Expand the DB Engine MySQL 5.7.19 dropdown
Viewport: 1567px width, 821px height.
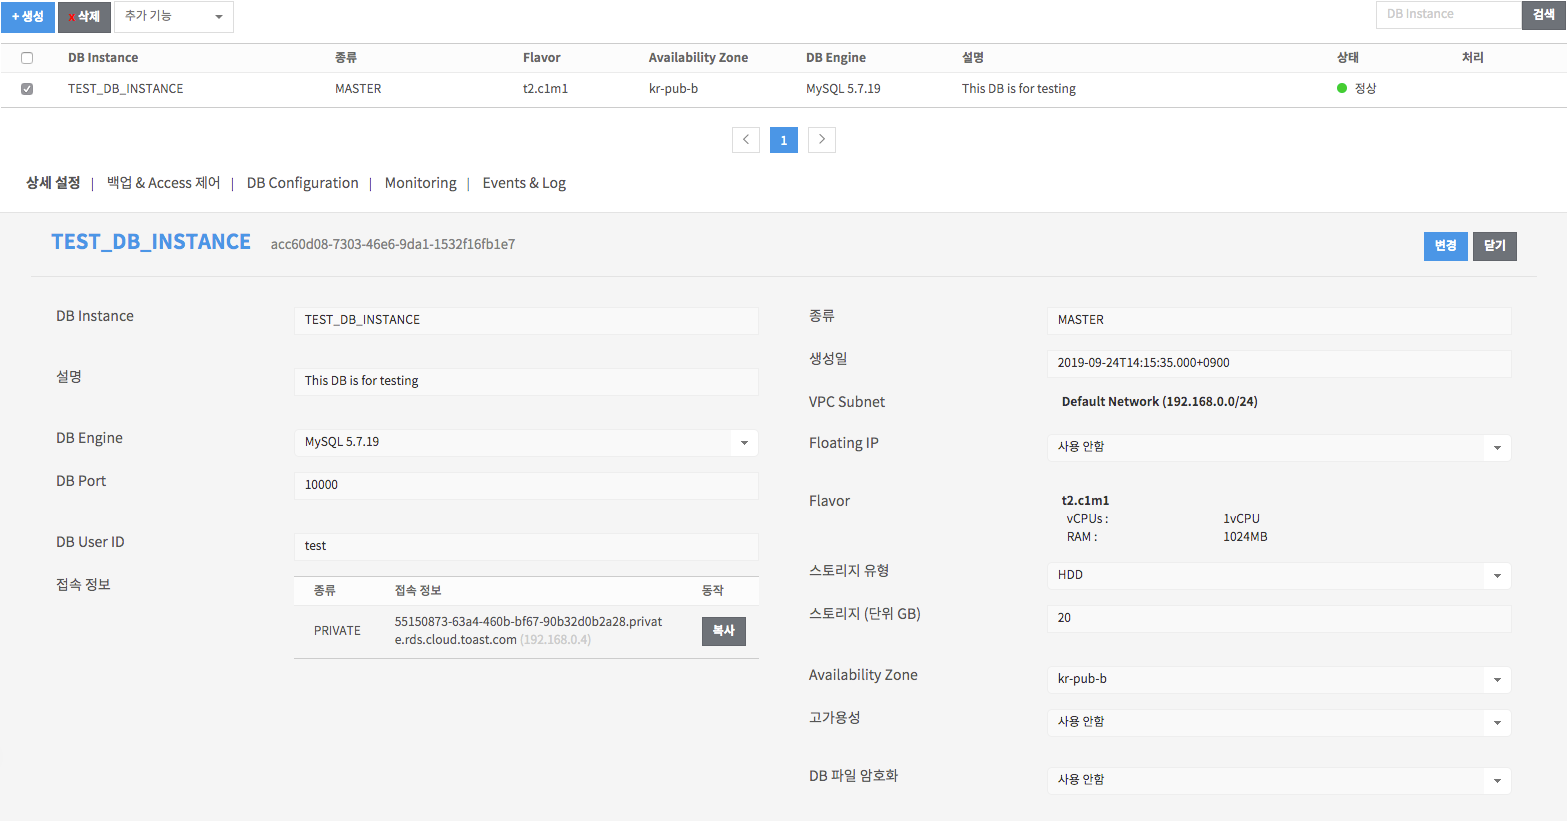pyautogui.click(x=526, y=442)
